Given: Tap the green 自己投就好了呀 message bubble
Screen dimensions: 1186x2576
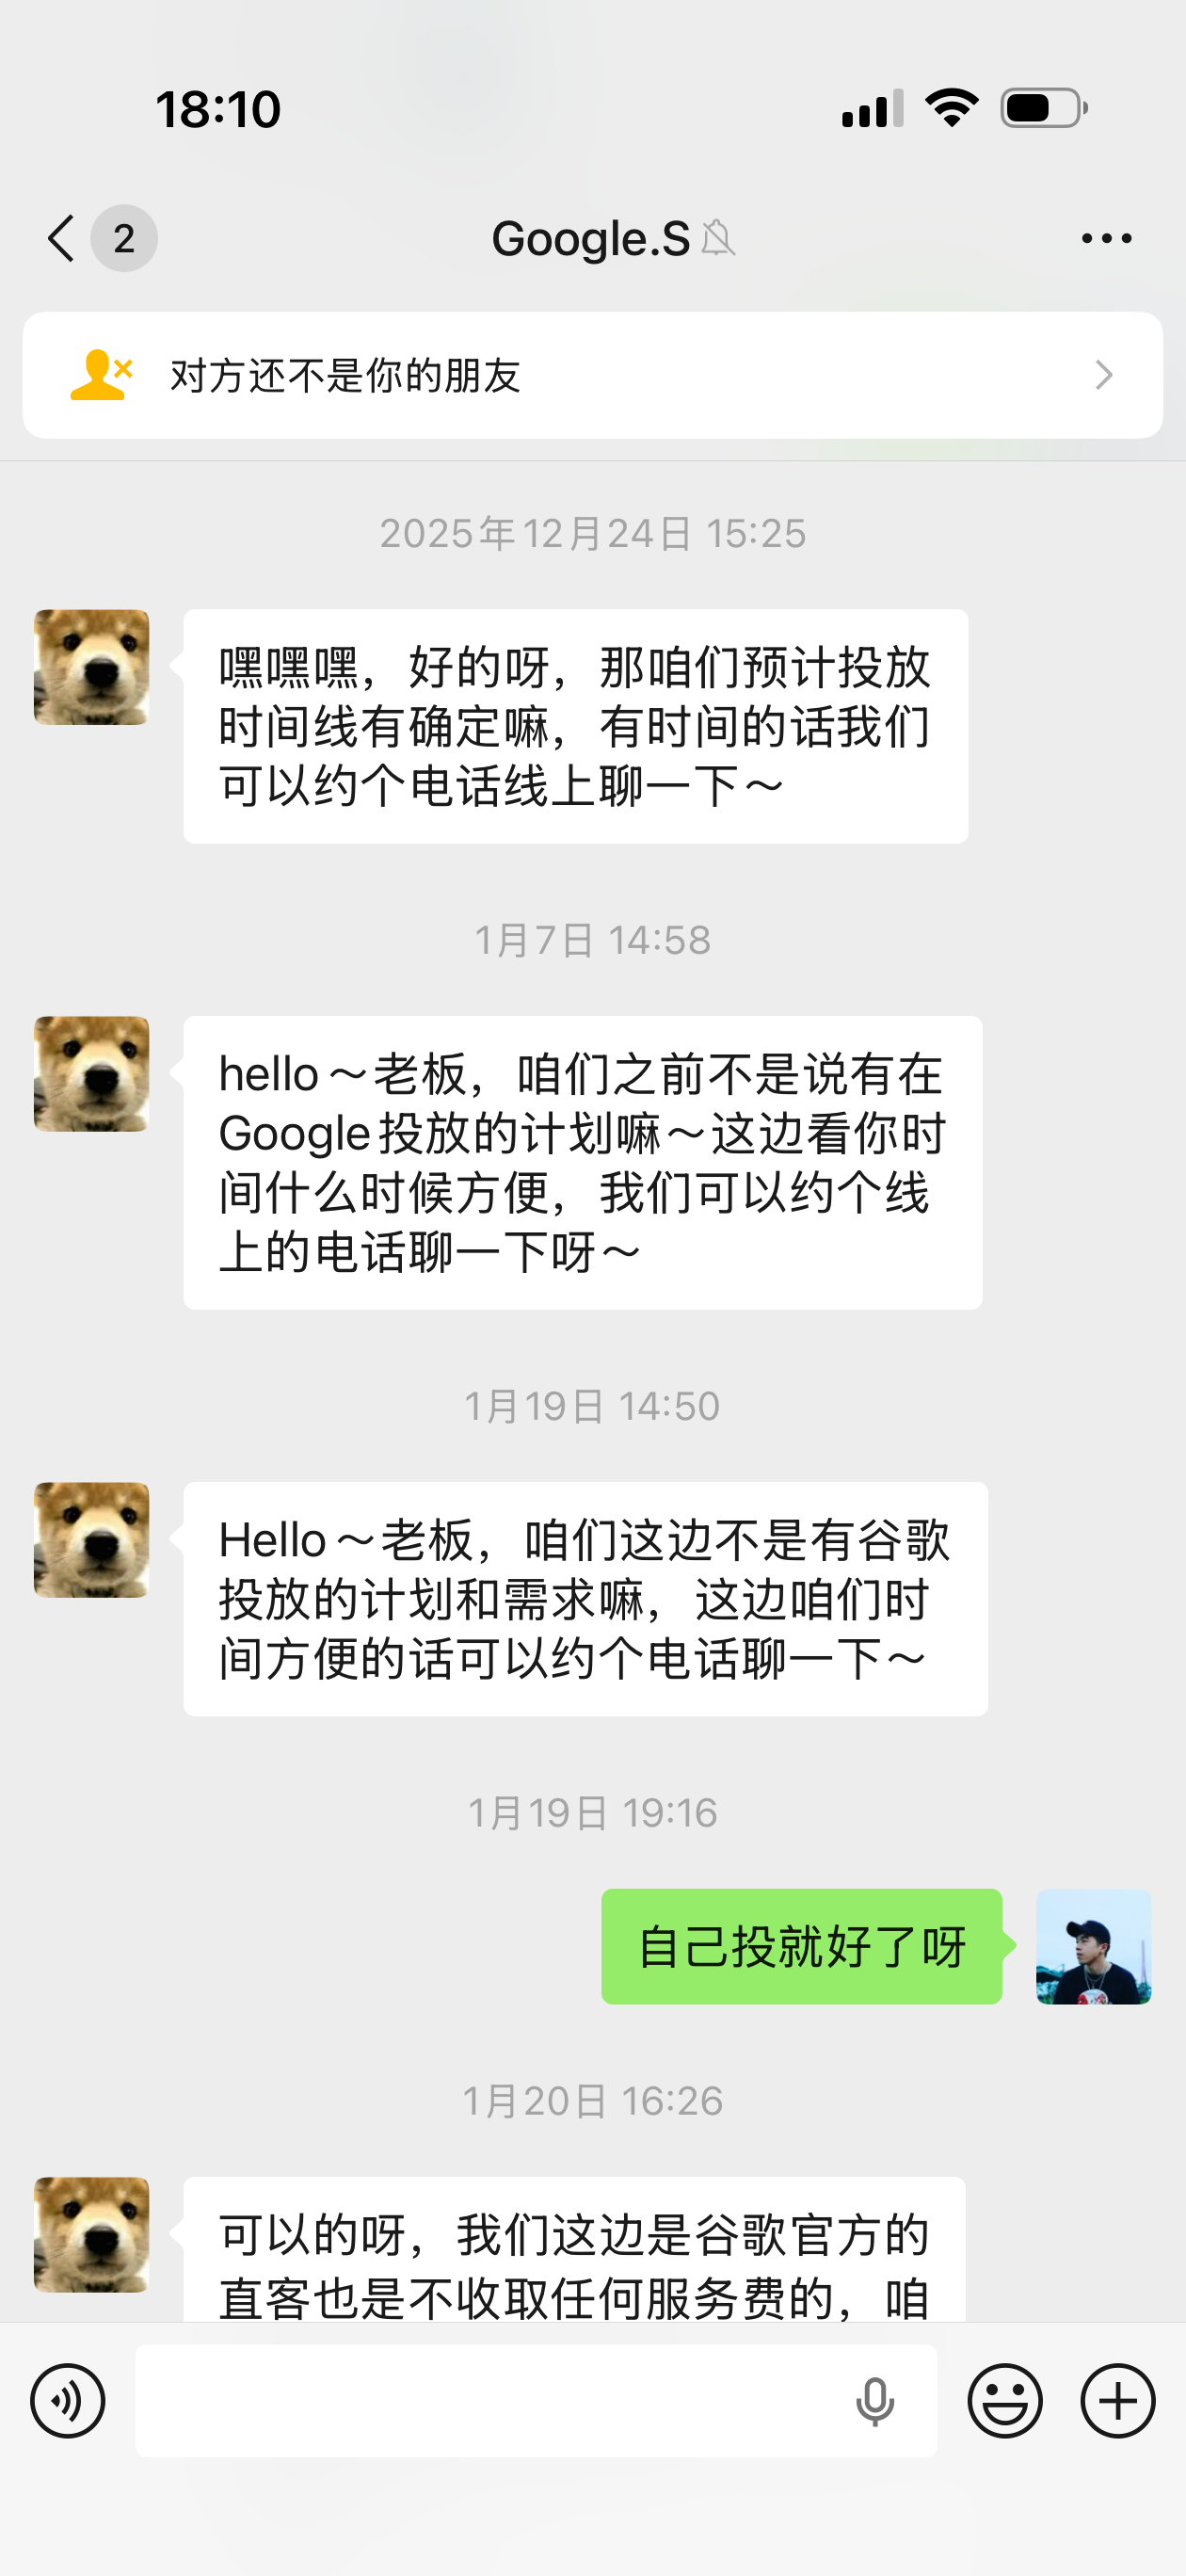Looking at the screenshot, I should coord(801,1946).
